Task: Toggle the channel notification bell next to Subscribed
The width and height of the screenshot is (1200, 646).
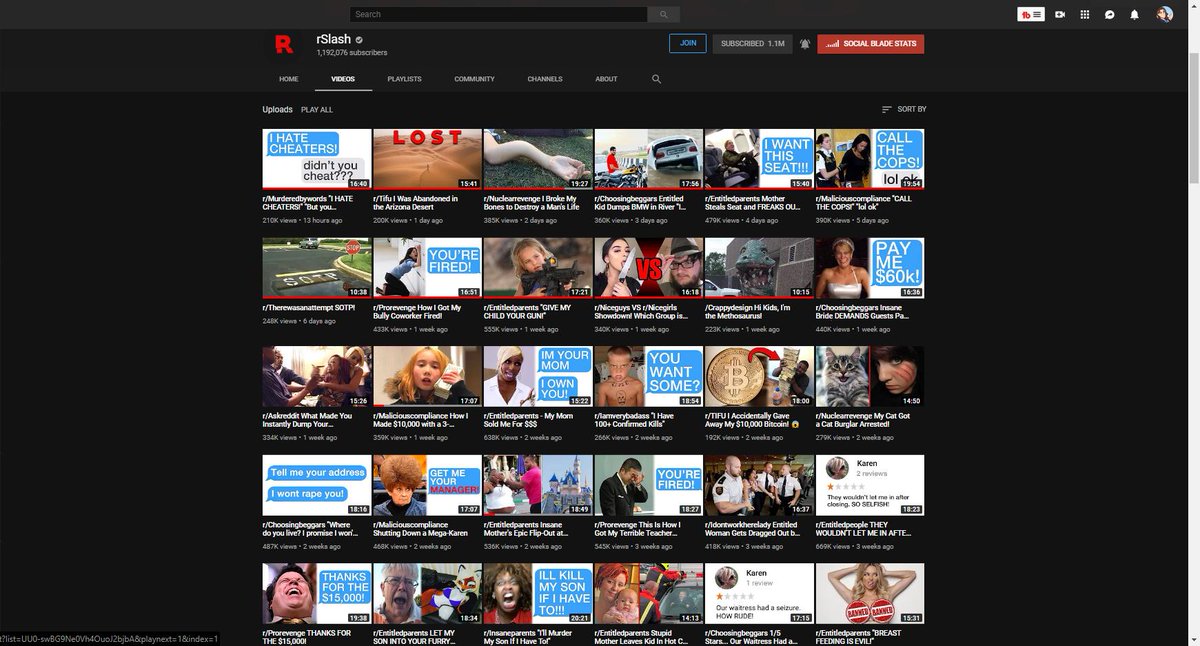Action: (x=805, y=44)
